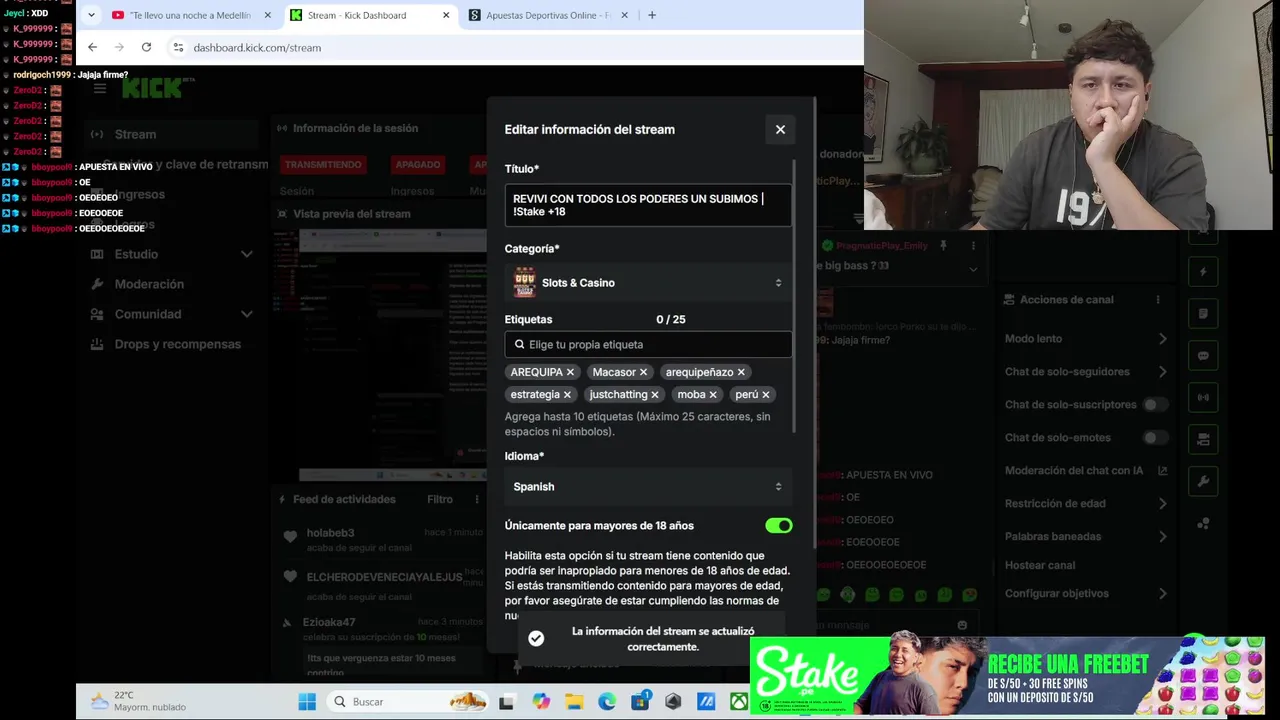The height and width of the screenshot is (720, 1280).
Task: Open Microsoft Store from the taskbar
Action: [x=640, y=701]
